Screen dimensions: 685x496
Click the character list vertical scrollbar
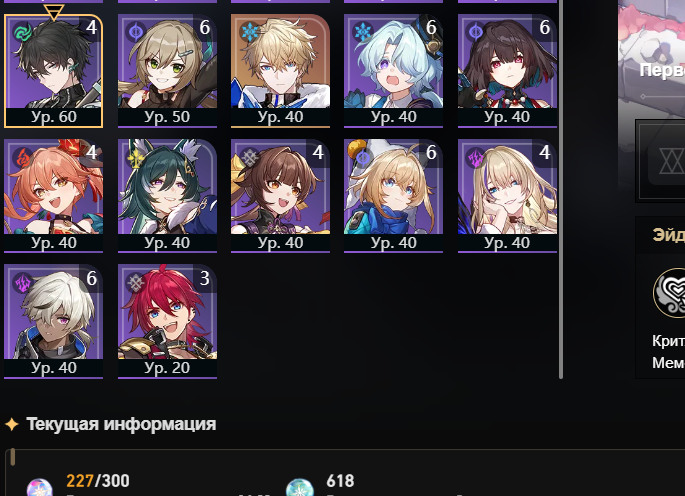point(561,189)
